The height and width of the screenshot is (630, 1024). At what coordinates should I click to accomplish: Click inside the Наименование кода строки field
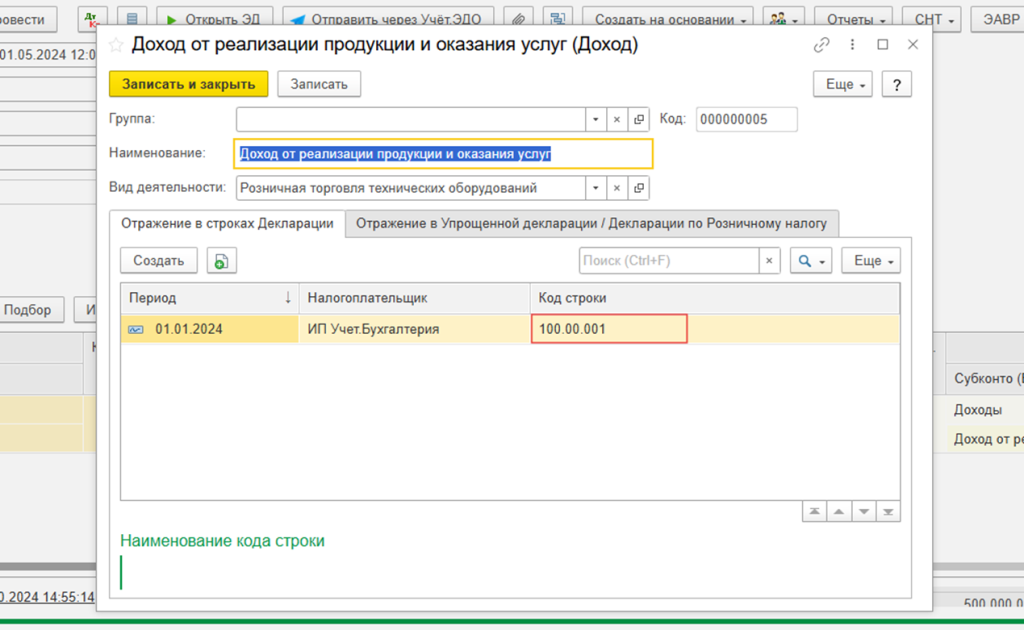(x=400, y=574)
